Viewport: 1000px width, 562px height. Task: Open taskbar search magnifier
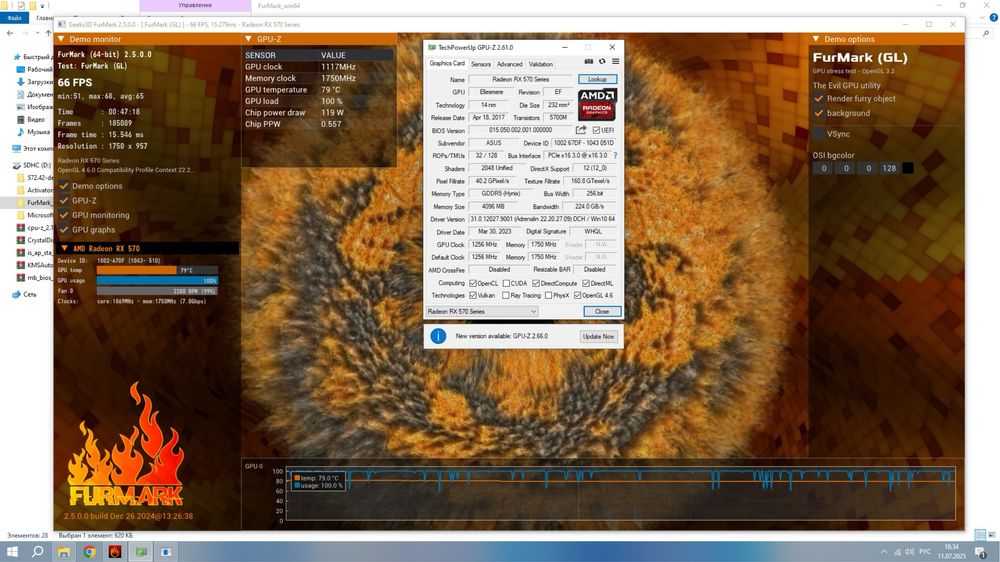[x=38, y=552]
